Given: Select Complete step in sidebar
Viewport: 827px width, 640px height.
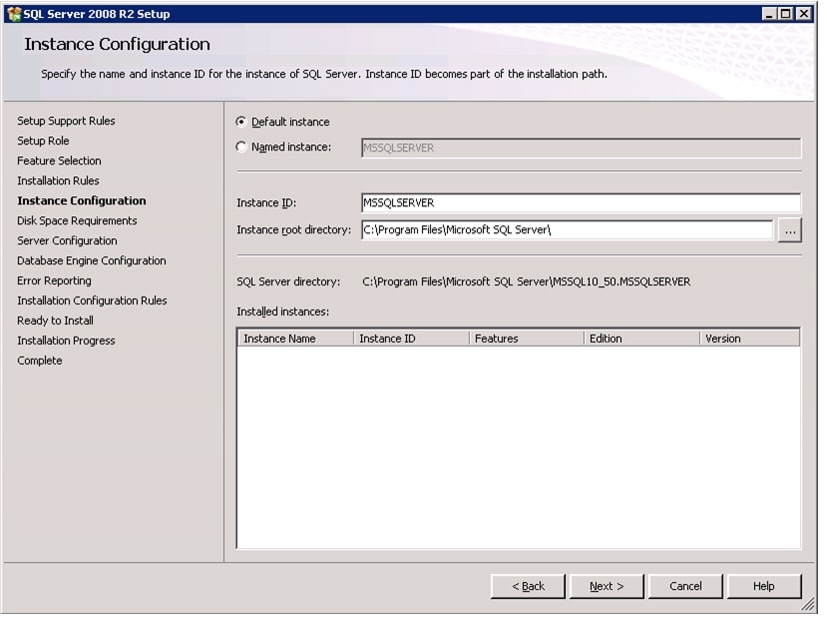Looking at the screenshot, I should click(40, 361).
